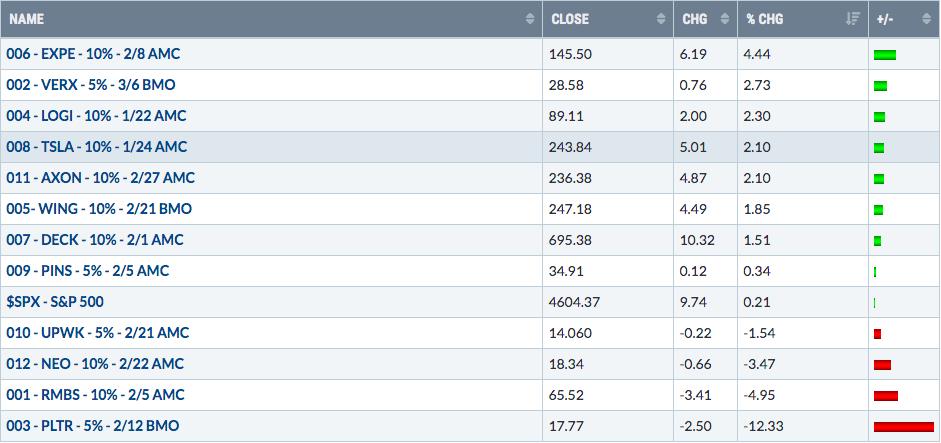Open the 006 - EXPE symbol link

tap(93, 54)
